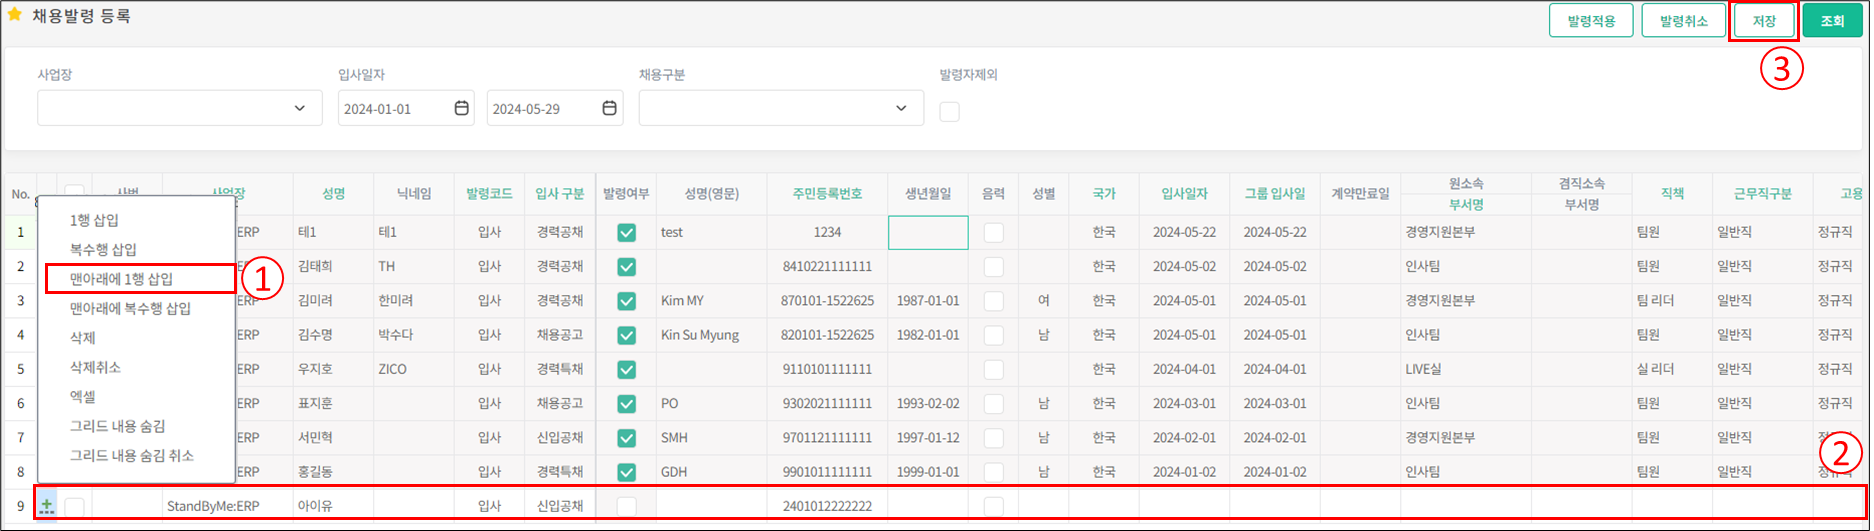
Task: Check the 발령여부 checkbox for 아이유
Action: (626, 507)
